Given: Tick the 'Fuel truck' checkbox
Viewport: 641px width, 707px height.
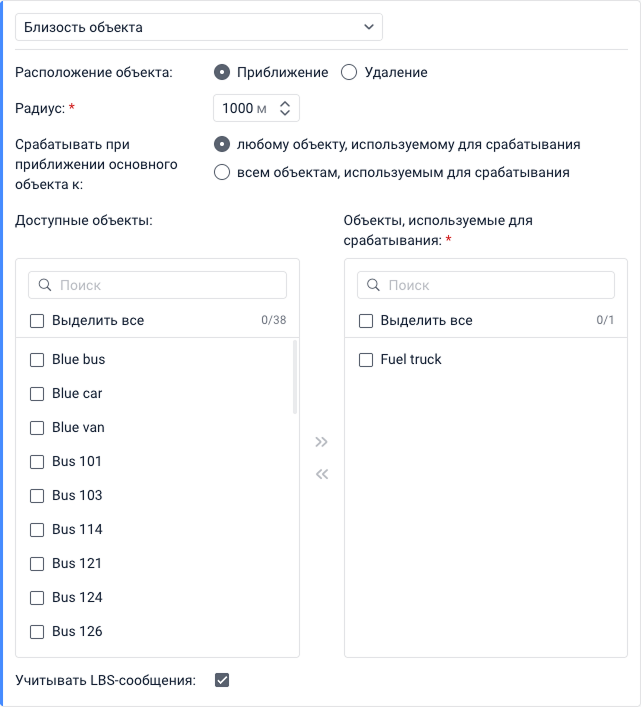Looking at the screenshot, I should point(366,359).
